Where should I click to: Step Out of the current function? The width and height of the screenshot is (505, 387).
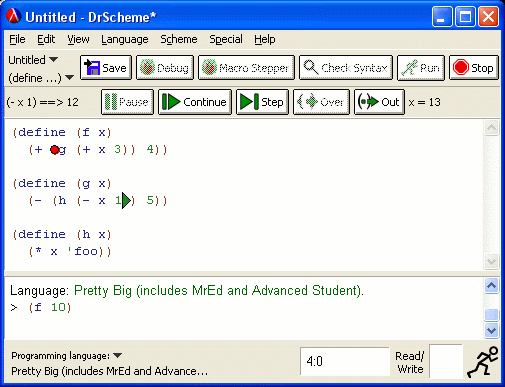point(379,102)
